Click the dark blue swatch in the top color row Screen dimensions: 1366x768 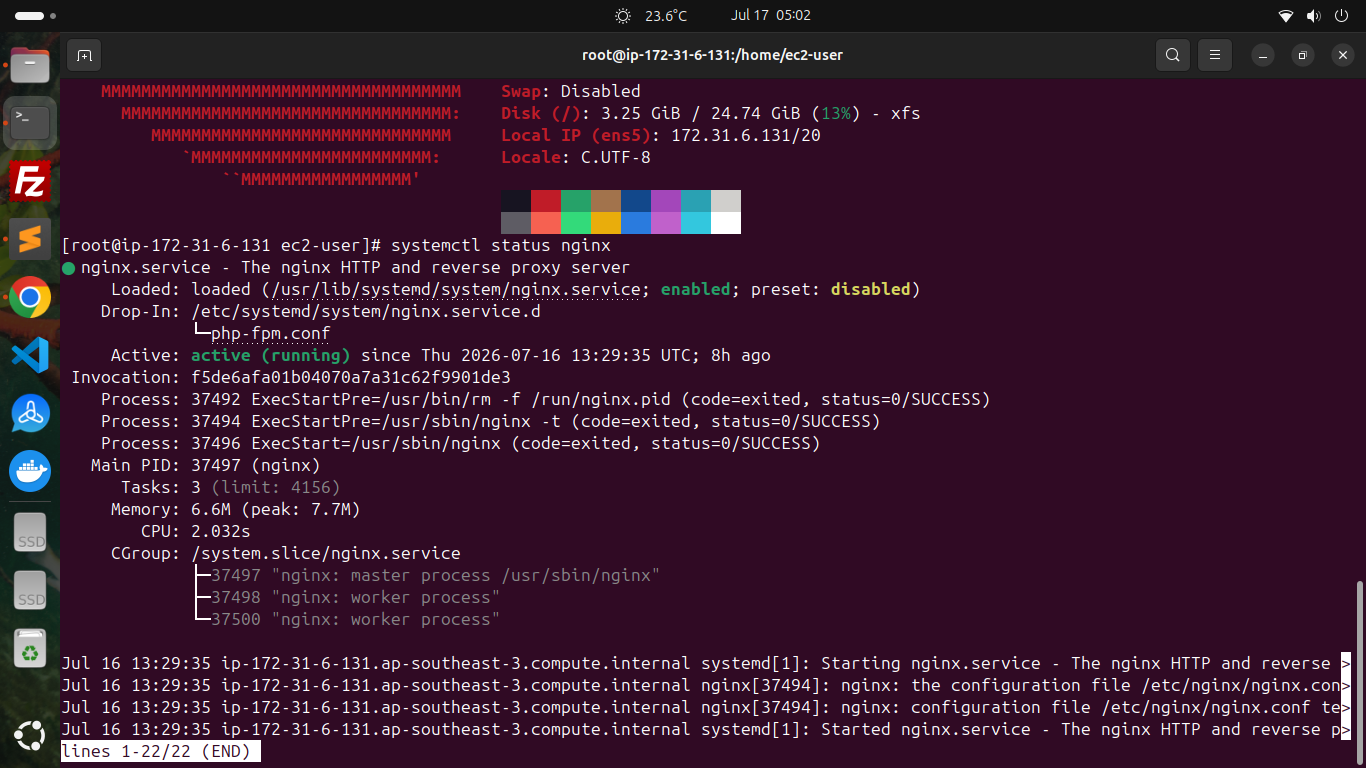pos(636,201)
